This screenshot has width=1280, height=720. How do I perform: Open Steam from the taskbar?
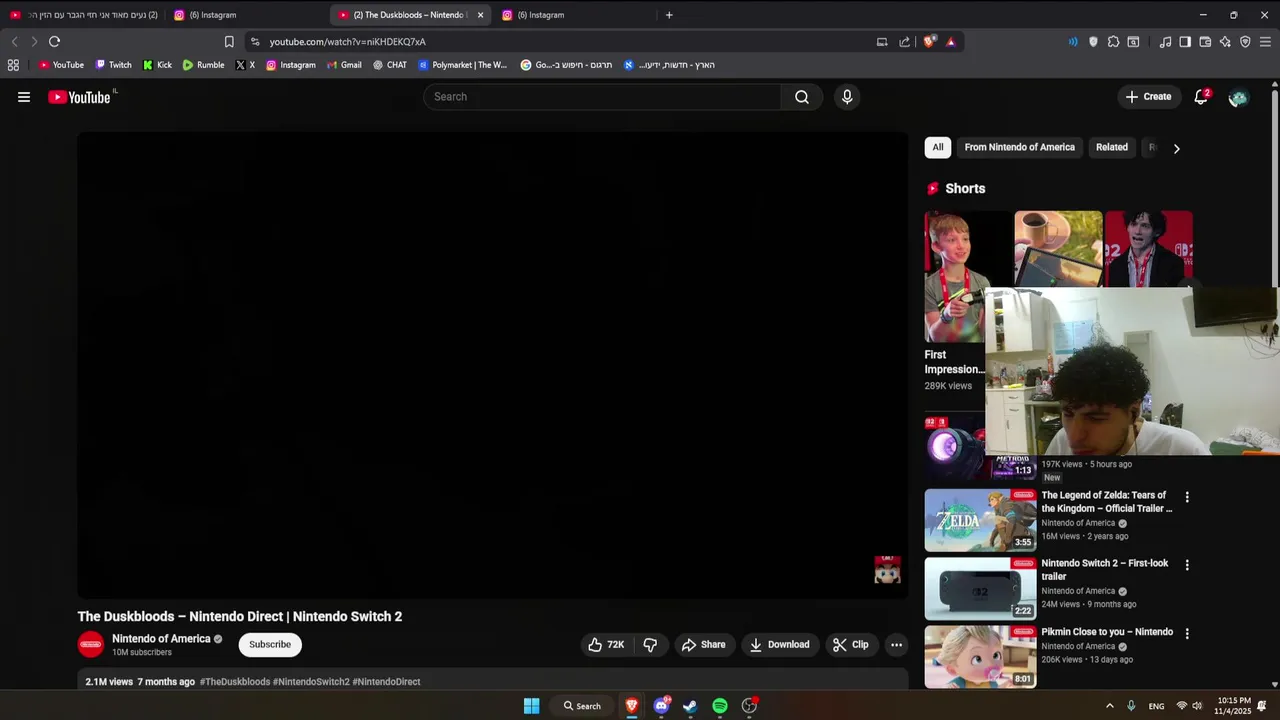pyautogui.click(x=690, y=706)
